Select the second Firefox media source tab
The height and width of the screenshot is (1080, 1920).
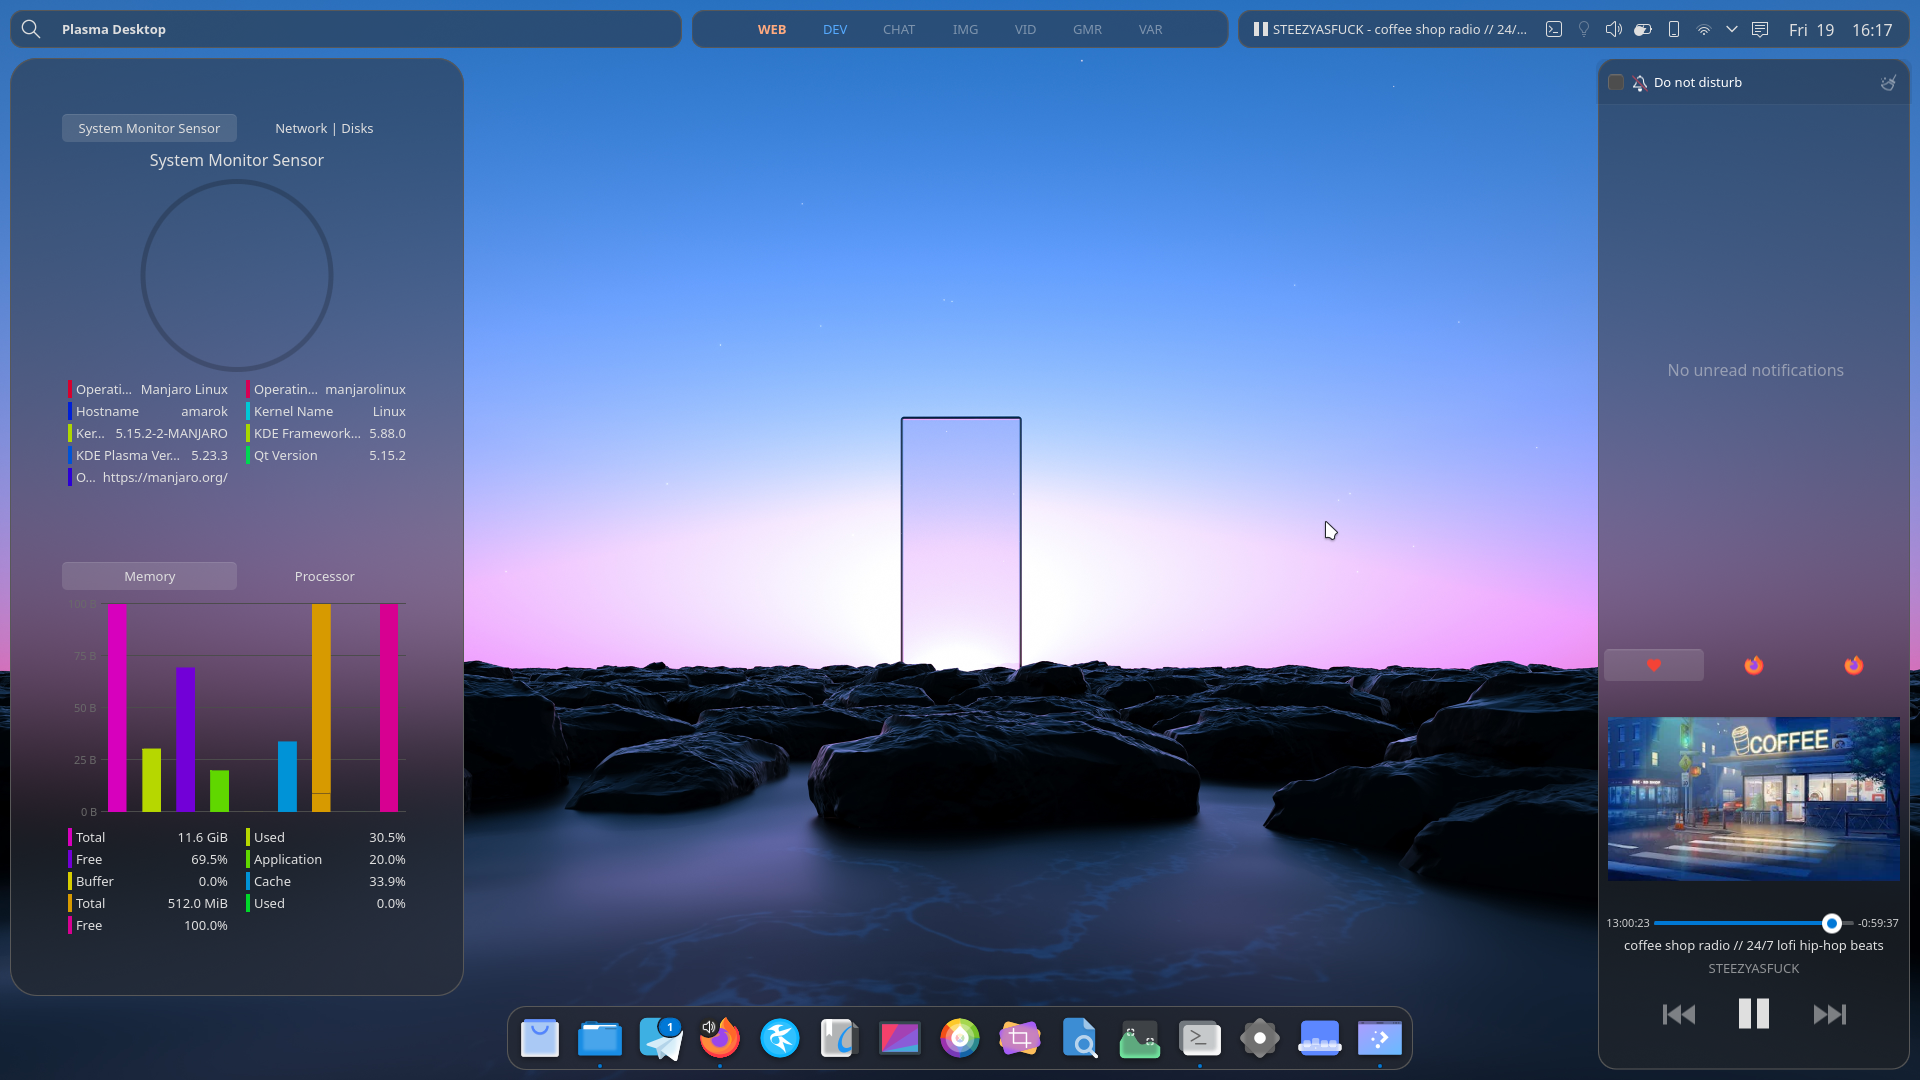[1853, 665]
